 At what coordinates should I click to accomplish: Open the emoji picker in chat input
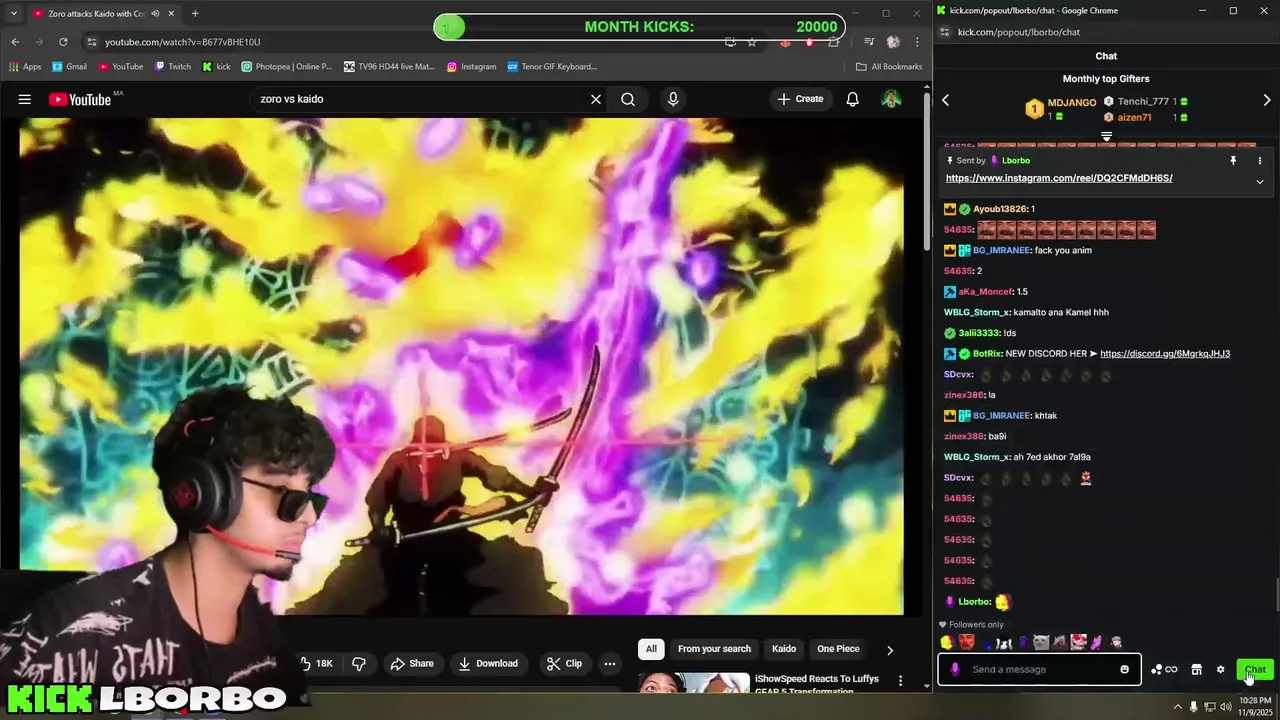pos(1125,669)
